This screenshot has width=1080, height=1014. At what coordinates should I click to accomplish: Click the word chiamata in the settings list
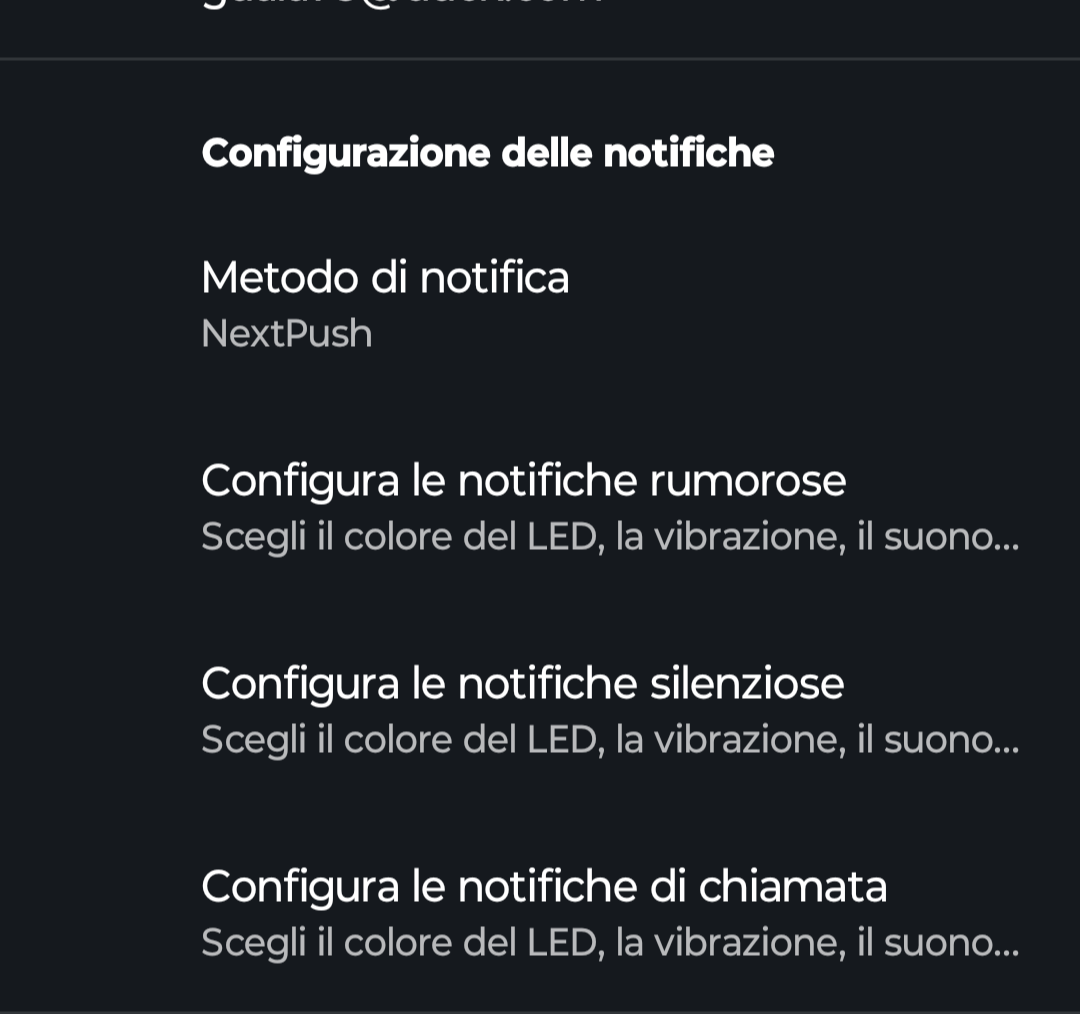tap(793, 886)
